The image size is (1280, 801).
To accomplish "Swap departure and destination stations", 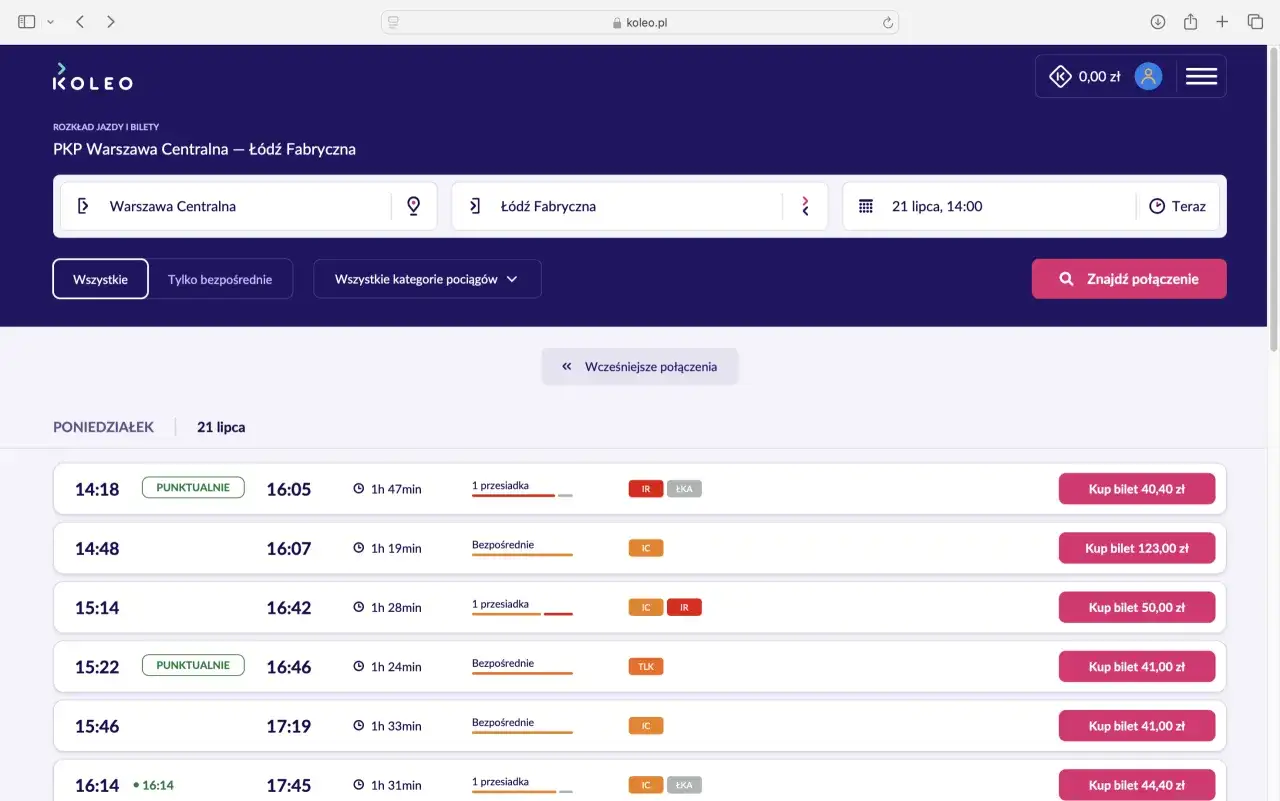I will (805, 206).
